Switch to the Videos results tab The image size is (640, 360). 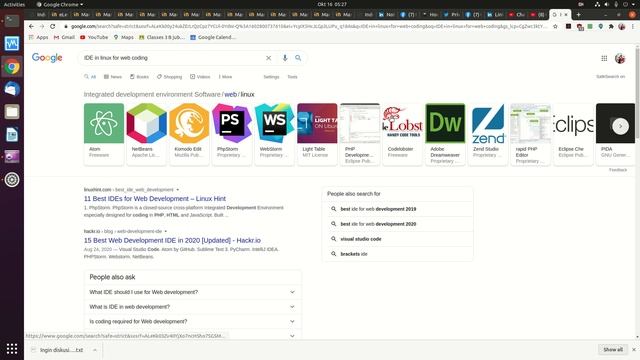click(x=200, y=77)
